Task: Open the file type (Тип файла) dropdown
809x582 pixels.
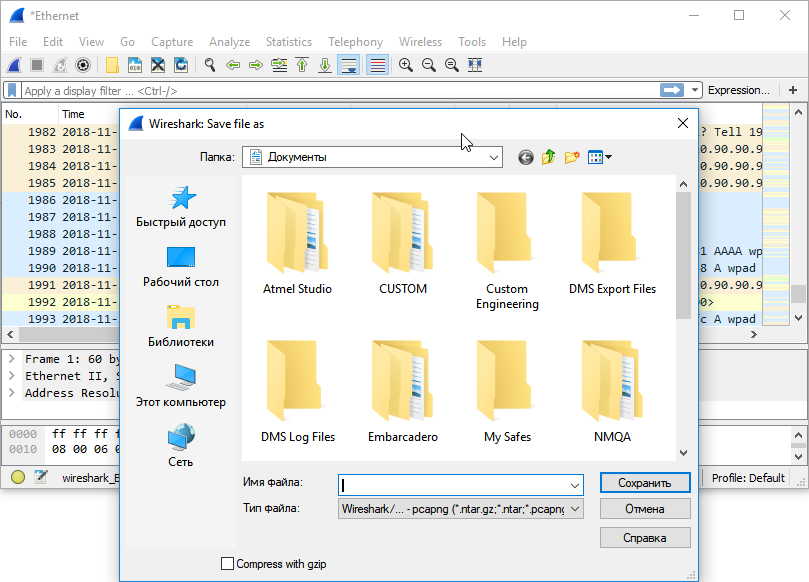Action: coord(575,509)
